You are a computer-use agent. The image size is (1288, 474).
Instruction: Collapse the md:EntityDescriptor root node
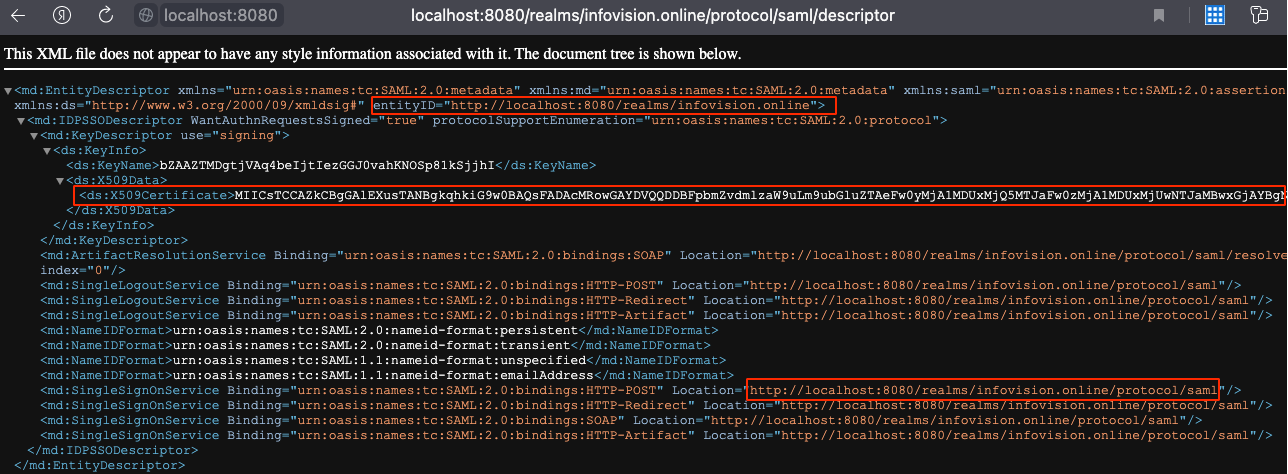[8, 91]
